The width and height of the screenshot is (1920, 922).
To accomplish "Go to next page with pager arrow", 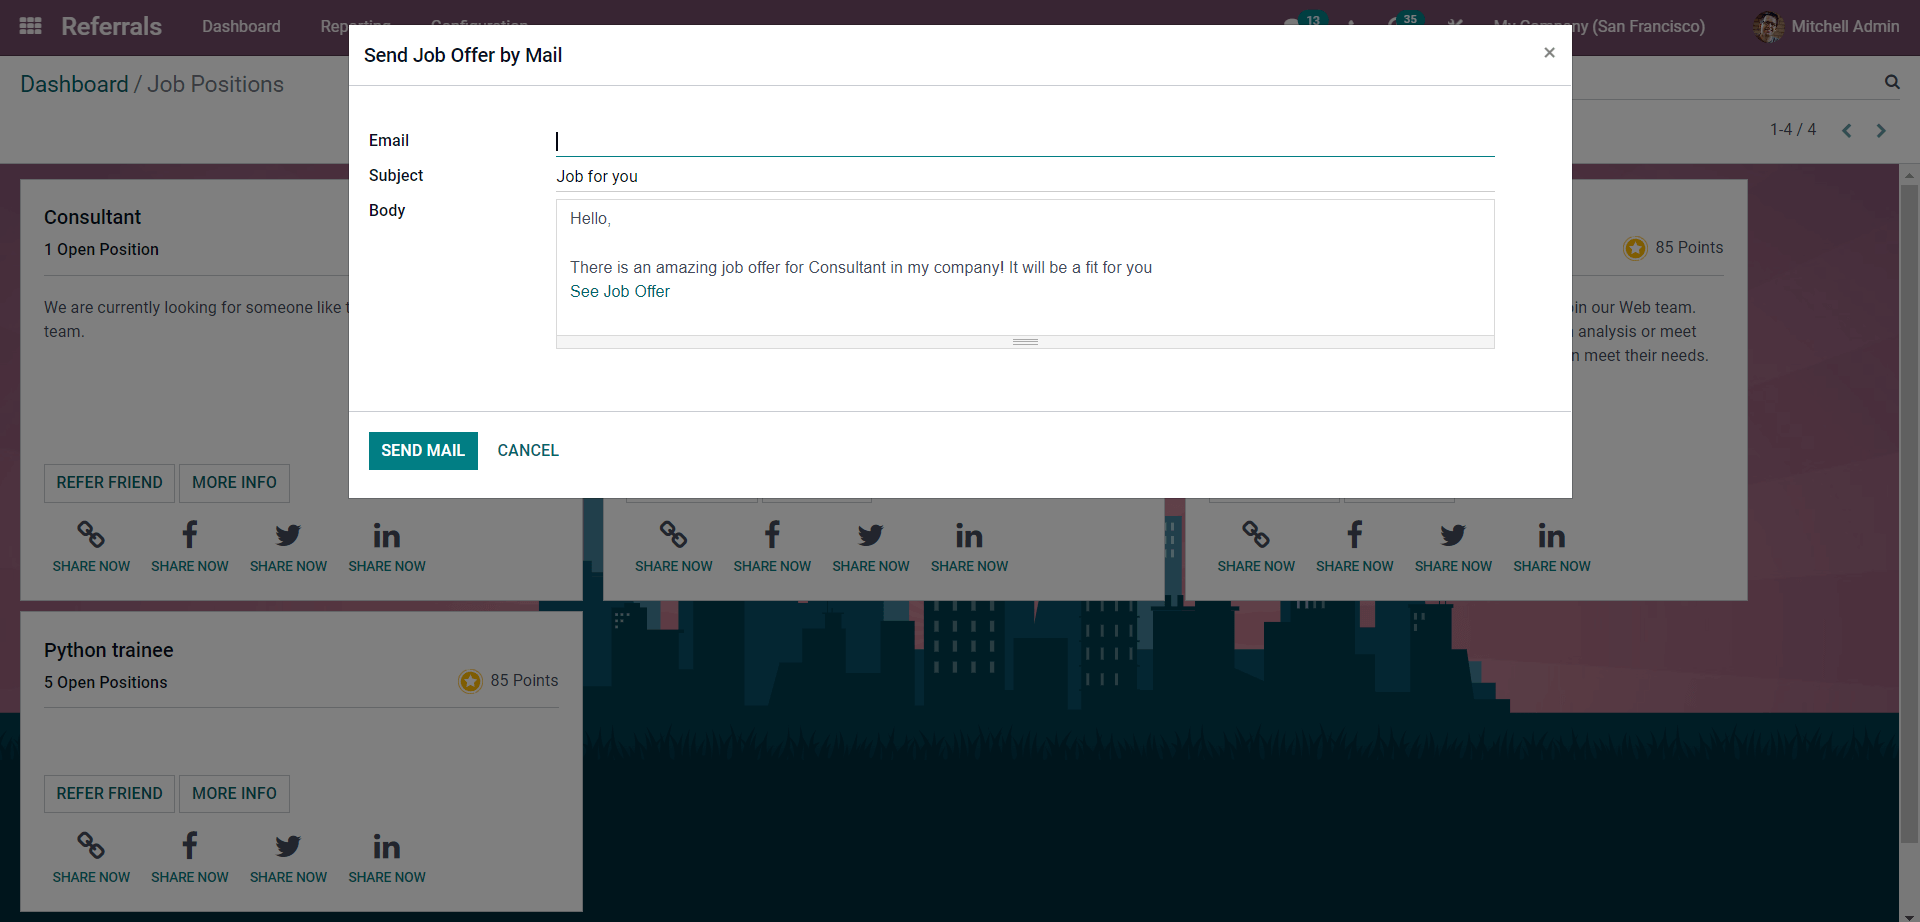I will point(1881,130).
